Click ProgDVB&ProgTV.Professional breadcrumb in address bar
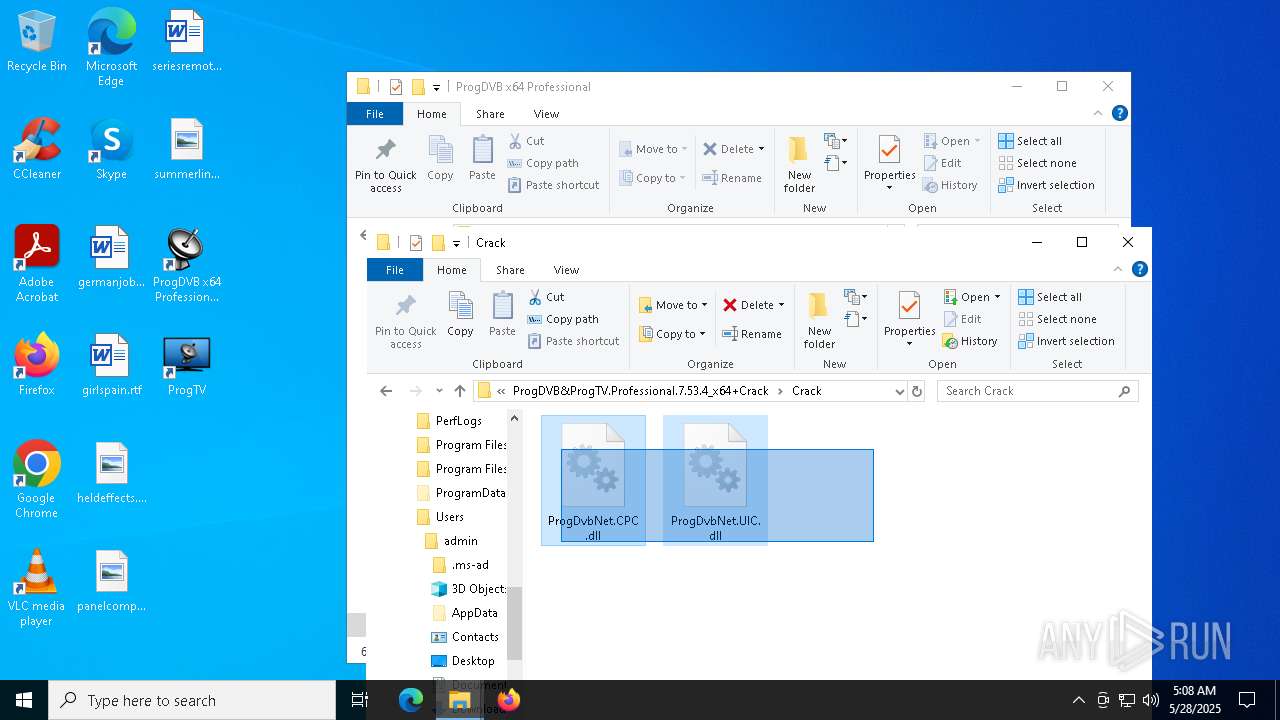 pyautogui.click(x=641, y=391)
